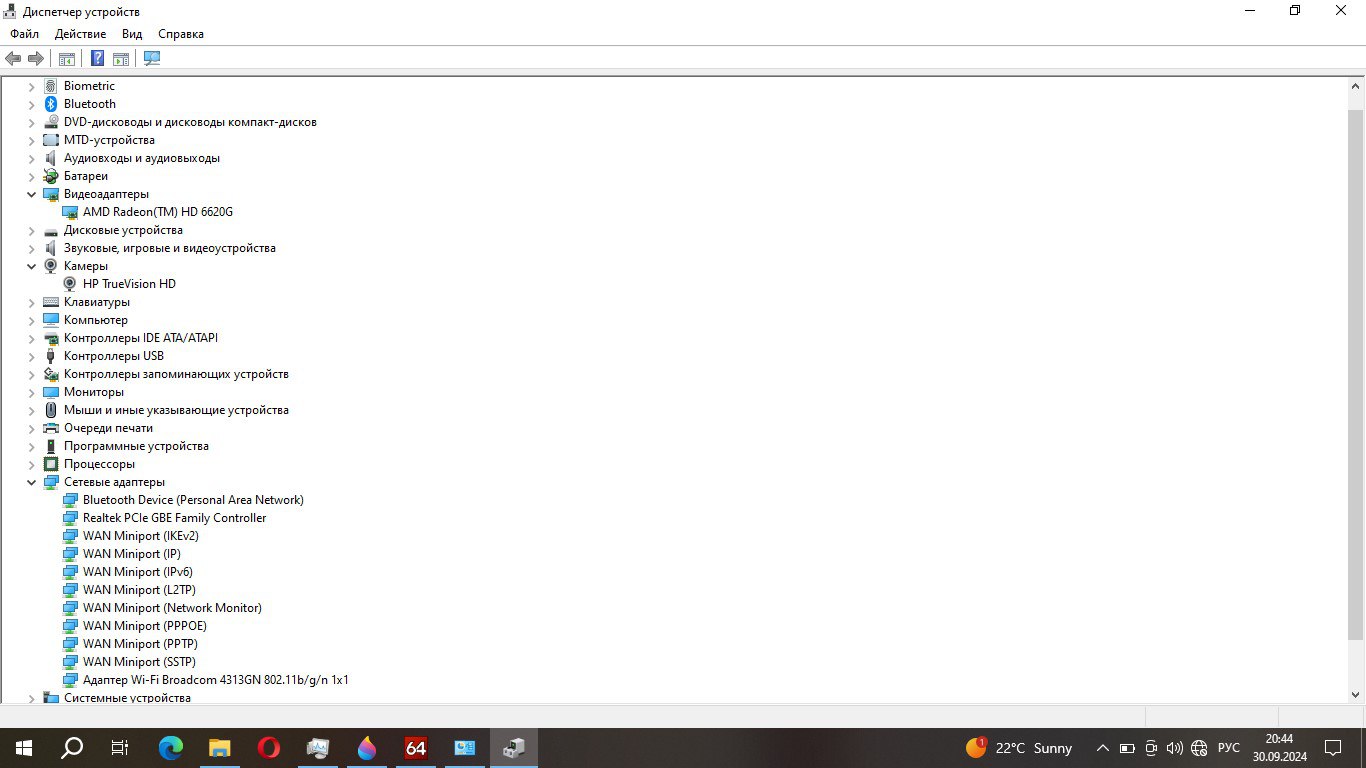Screen dimensions: 1366x768
Task: Select Звуковые, игровые и видеоустройства
Action: coord(170,248)
